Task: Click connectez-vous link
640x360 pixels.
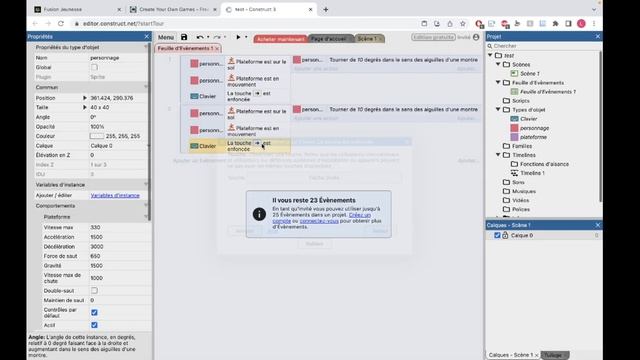Action: tap(319, 221)
